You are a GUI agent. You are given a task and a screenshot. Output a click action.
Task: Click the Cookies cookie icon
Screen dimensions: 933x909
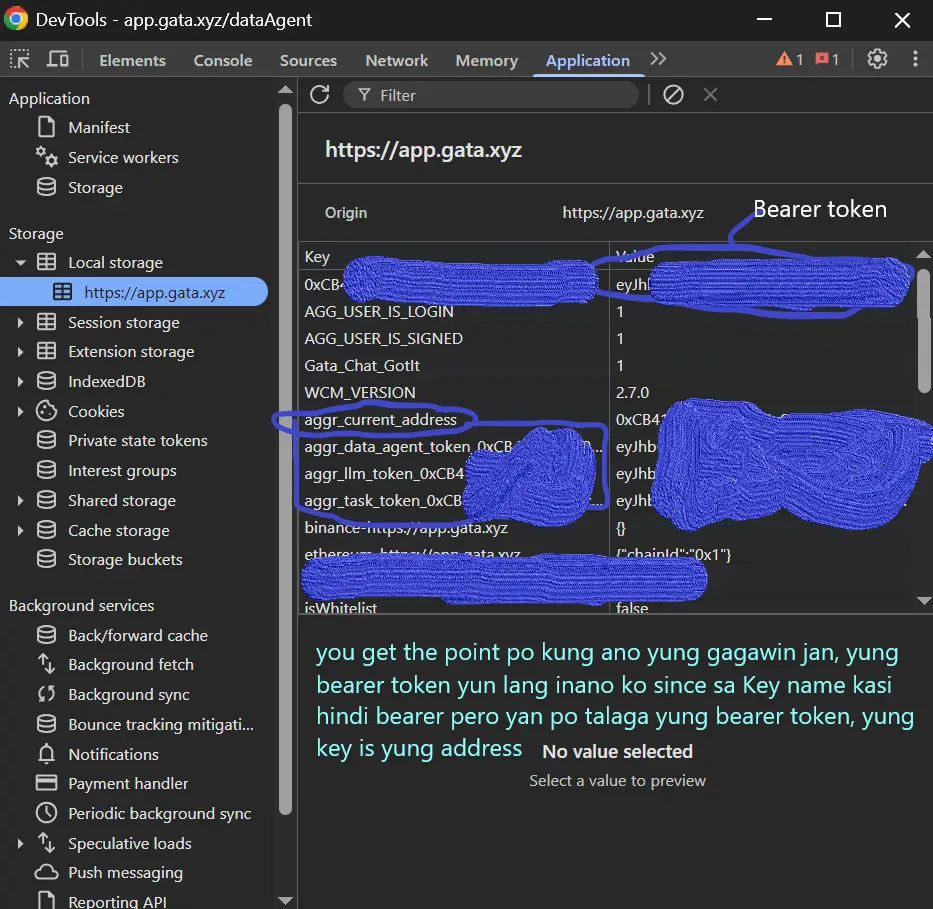click(46, 410)
